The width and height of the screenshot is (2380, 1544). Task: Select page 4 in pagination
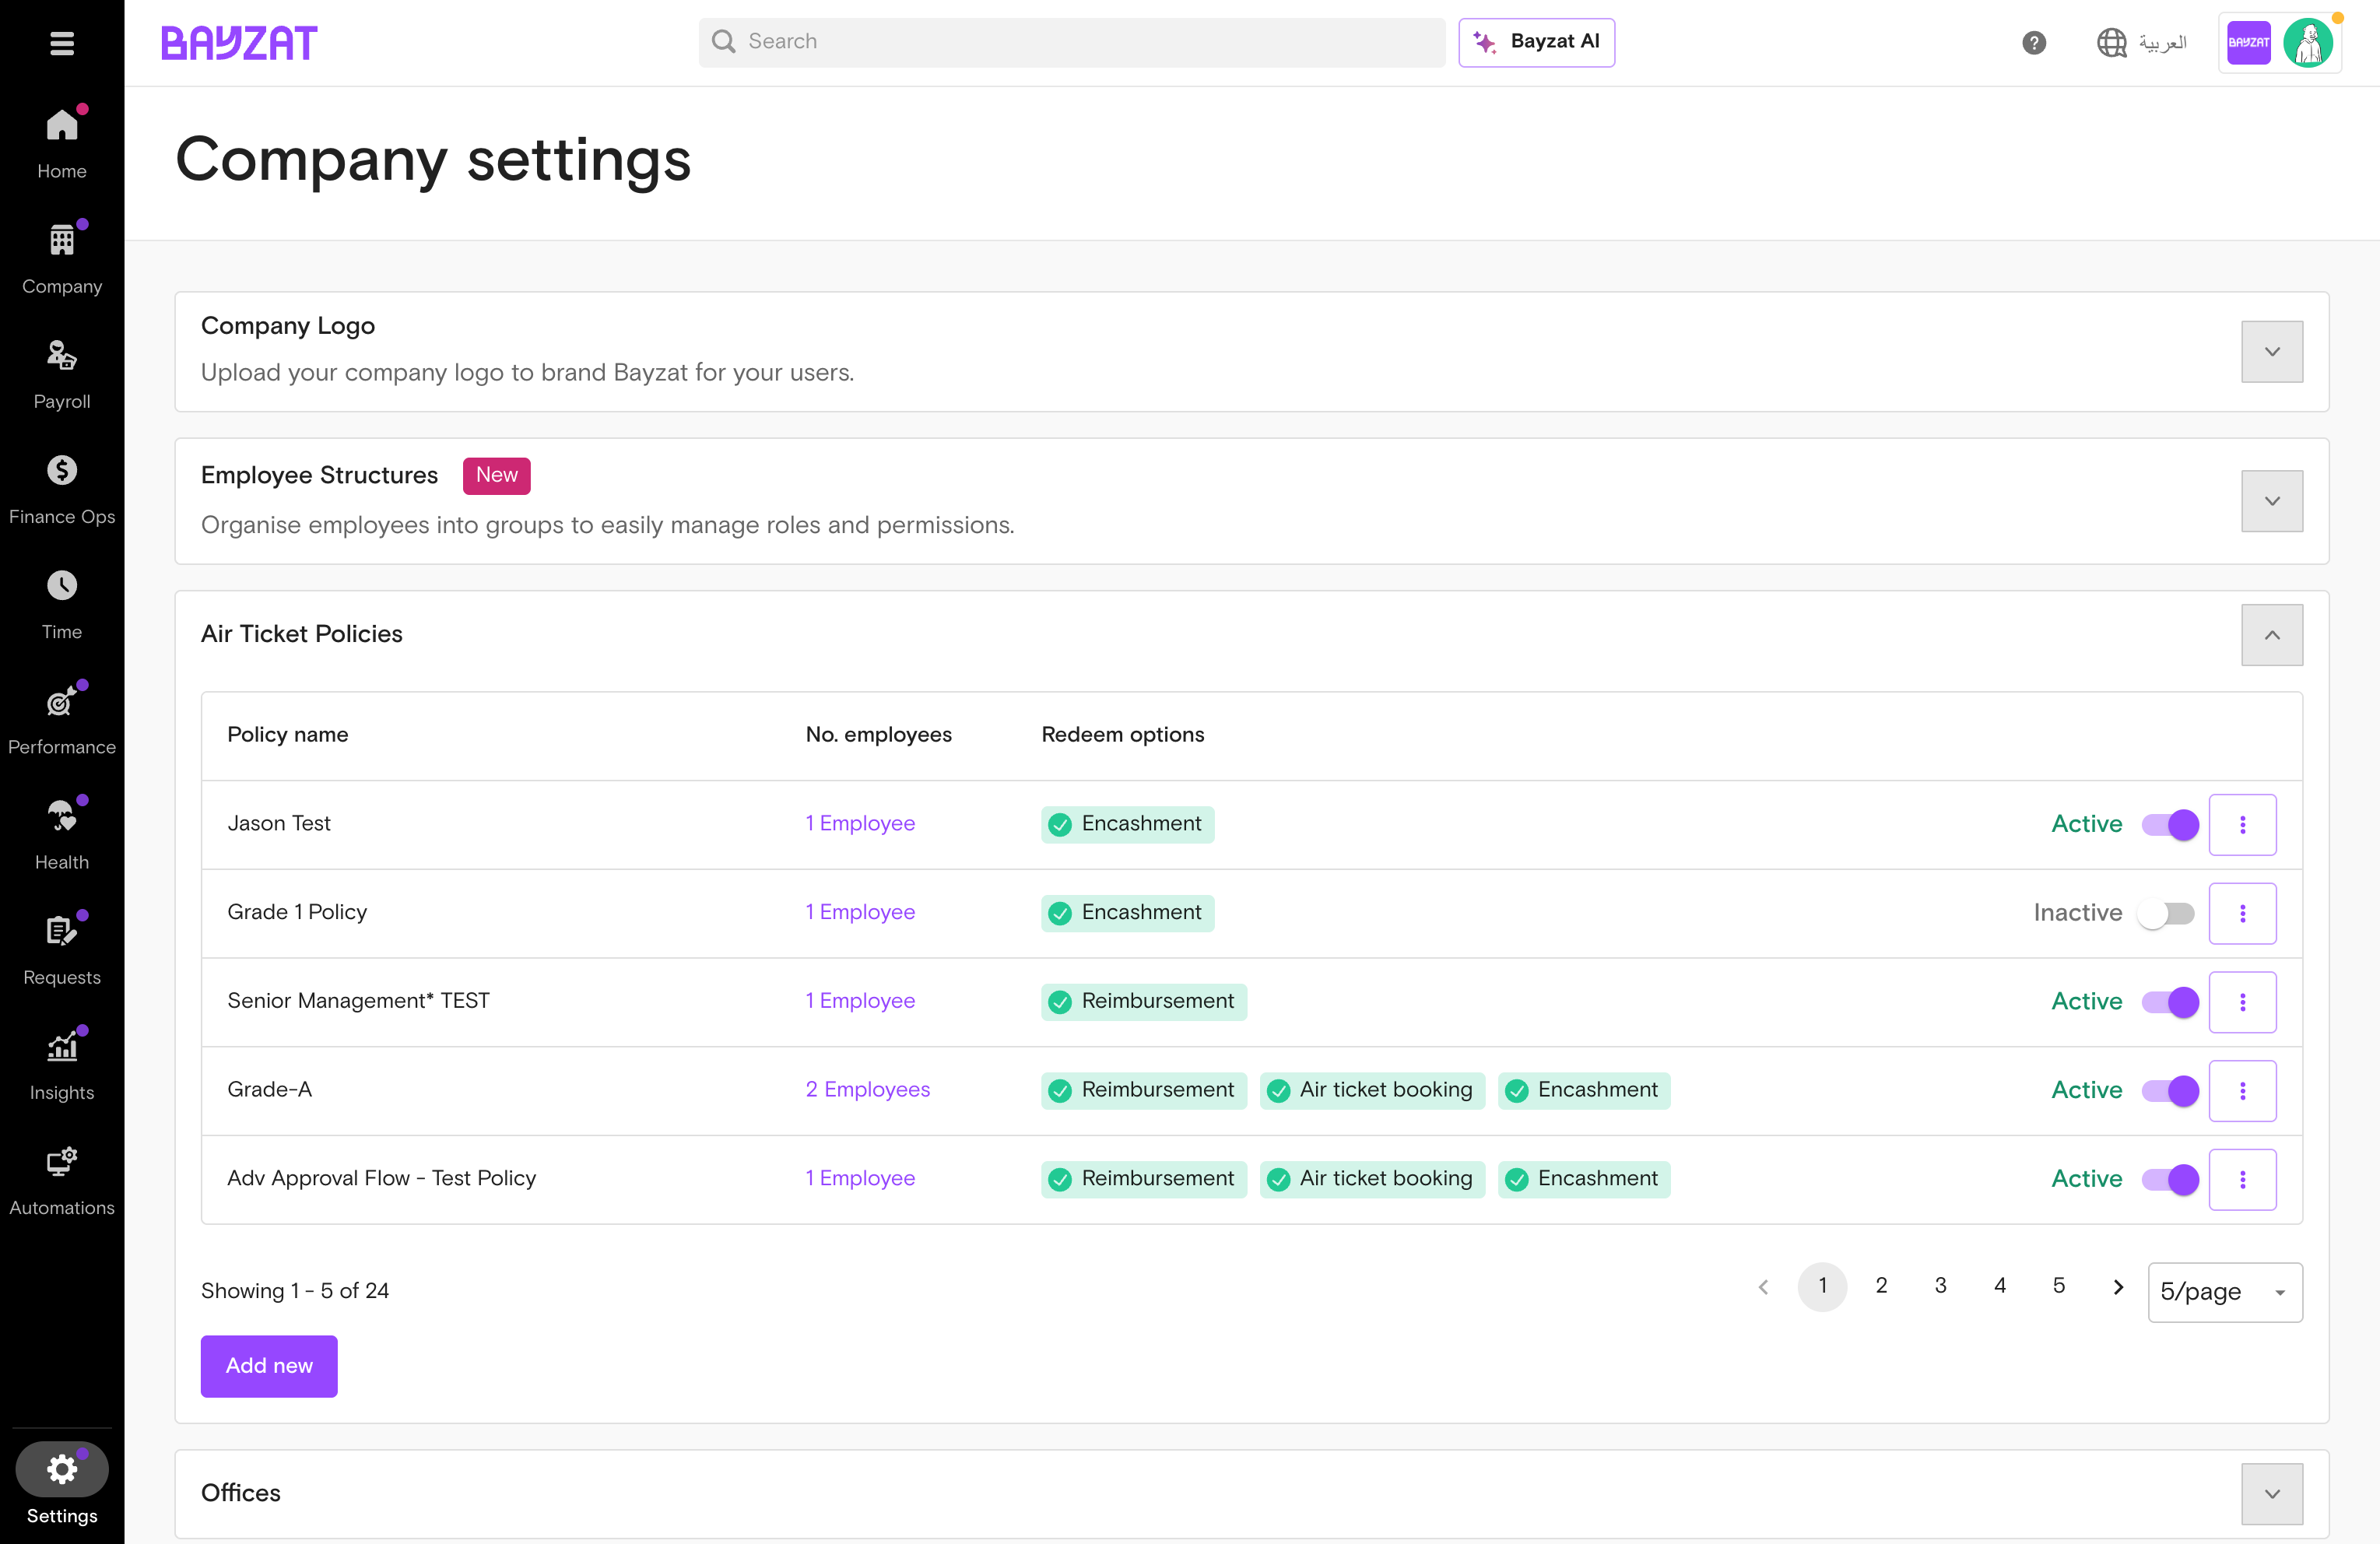click(x=1999, y=1286)
